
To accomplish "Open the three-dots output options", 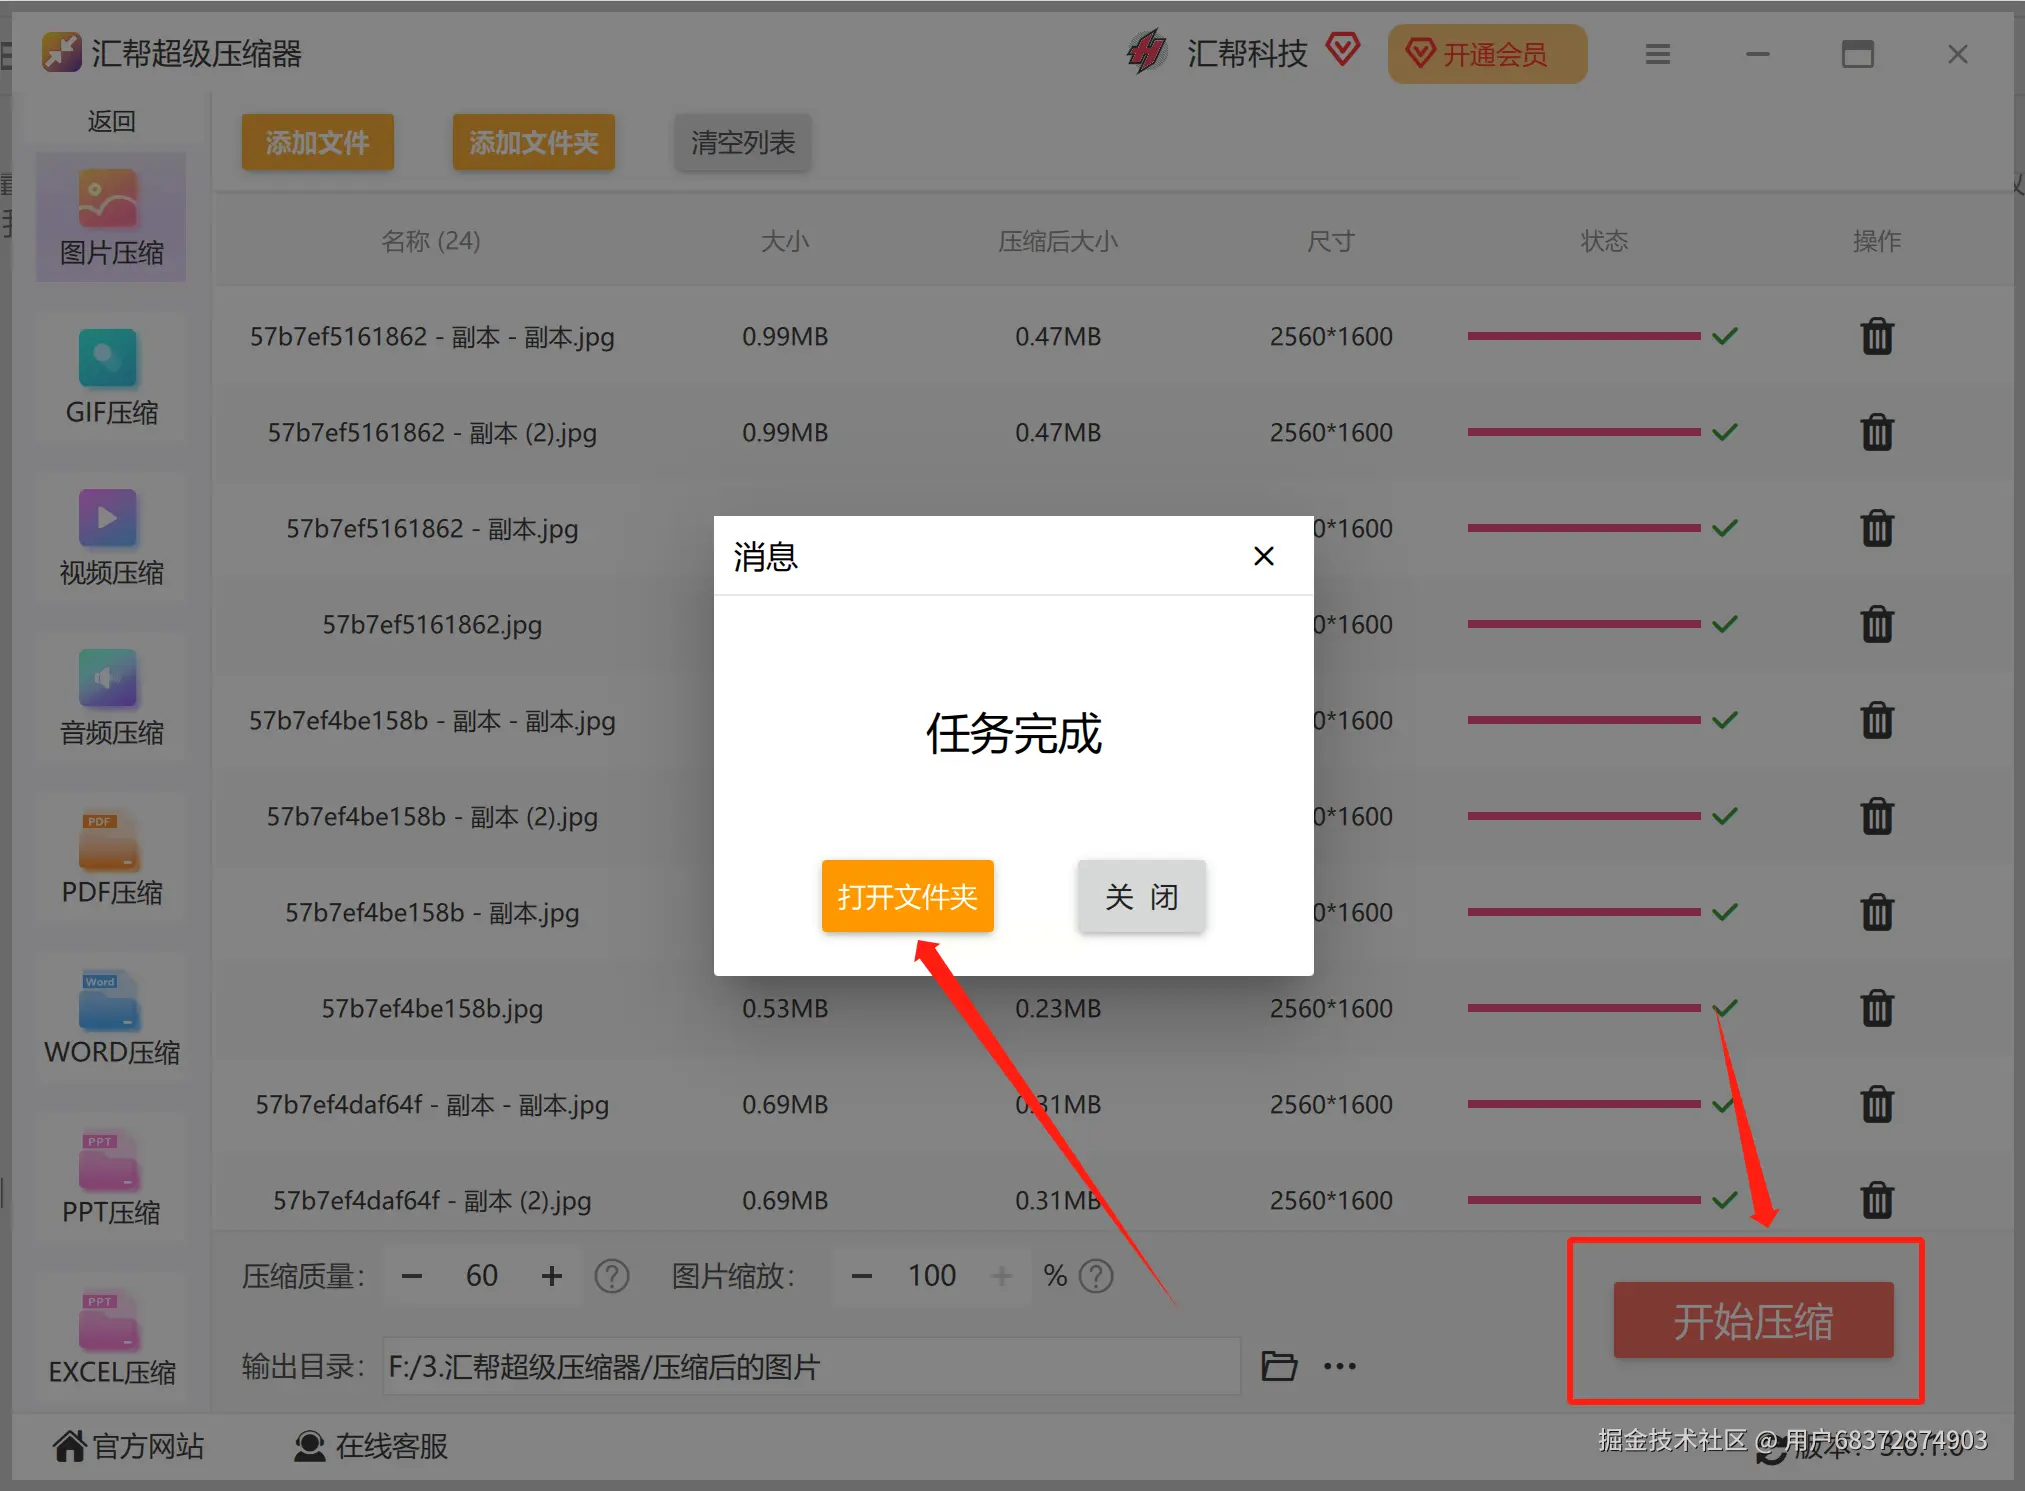I will pos(1339,1366).
